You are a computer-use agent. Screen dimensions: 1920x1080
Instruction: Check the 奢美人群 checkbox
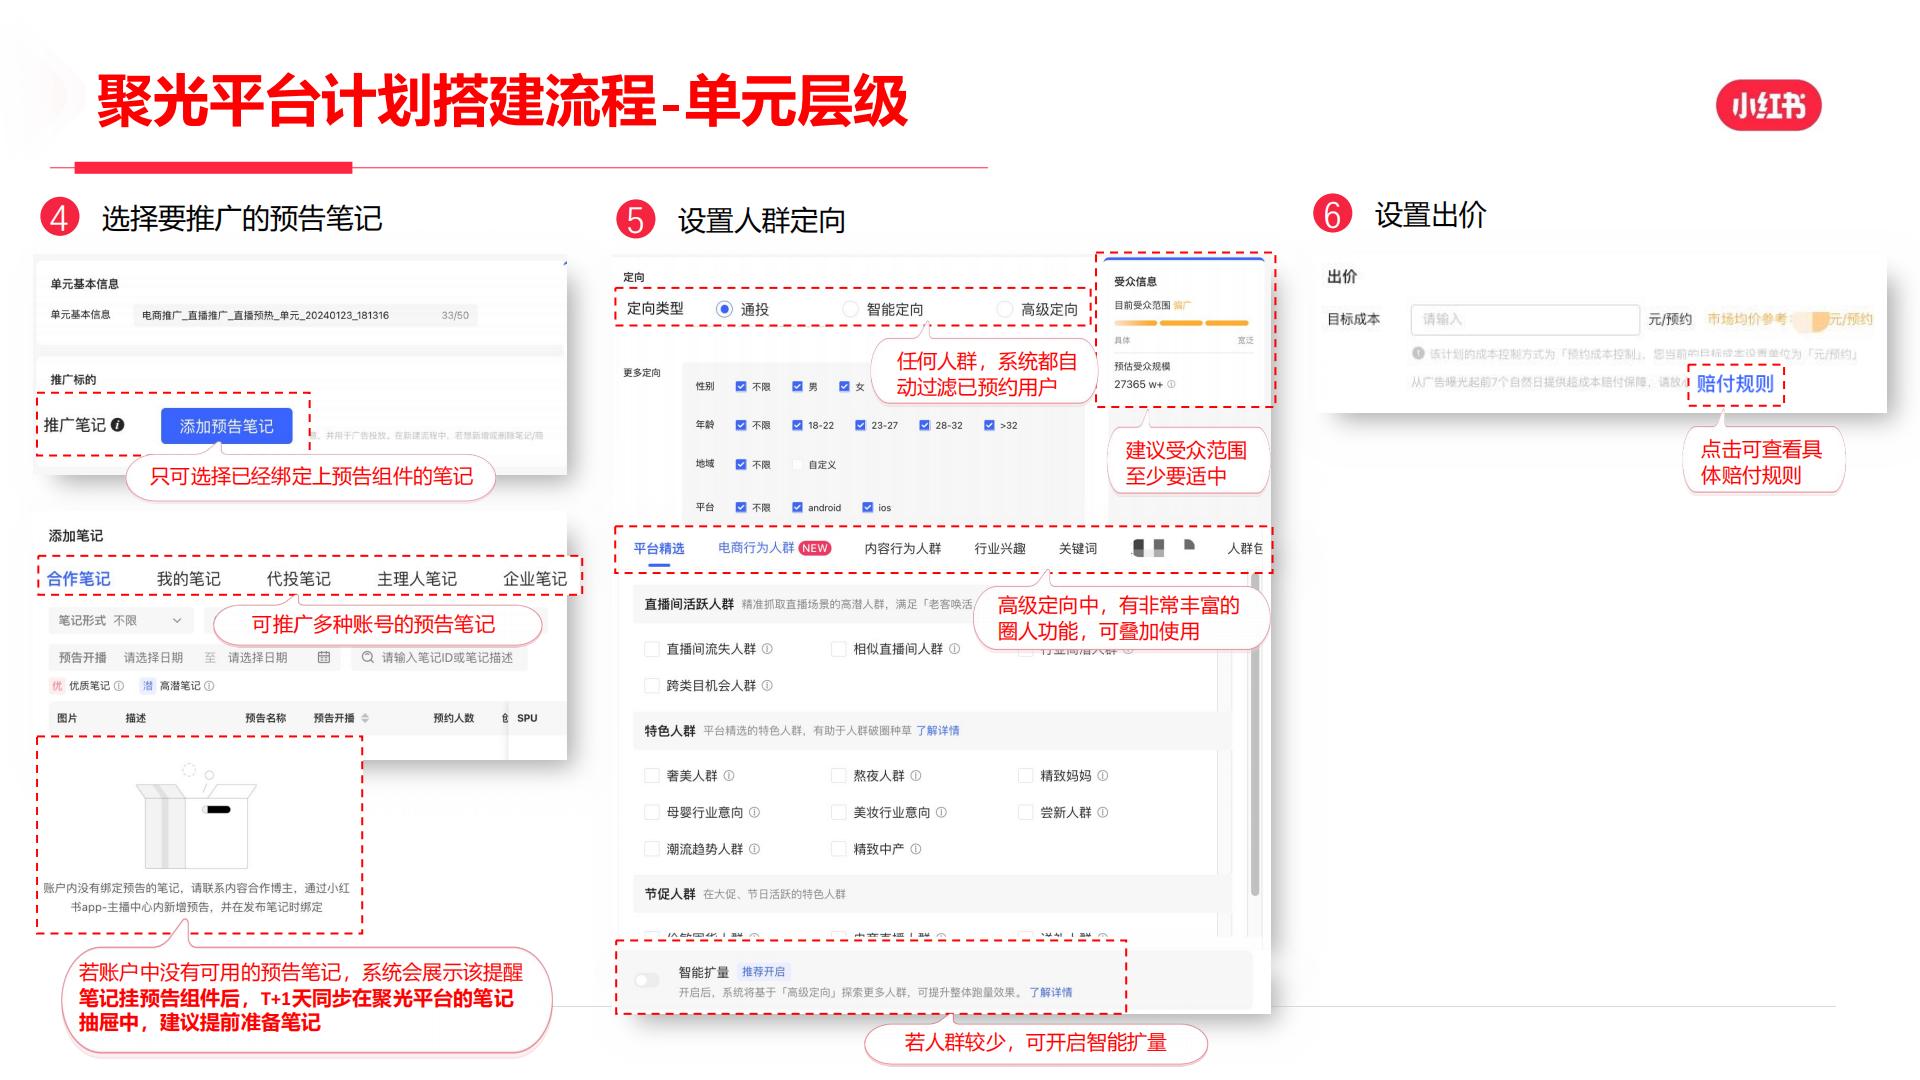tap(652, 776)
